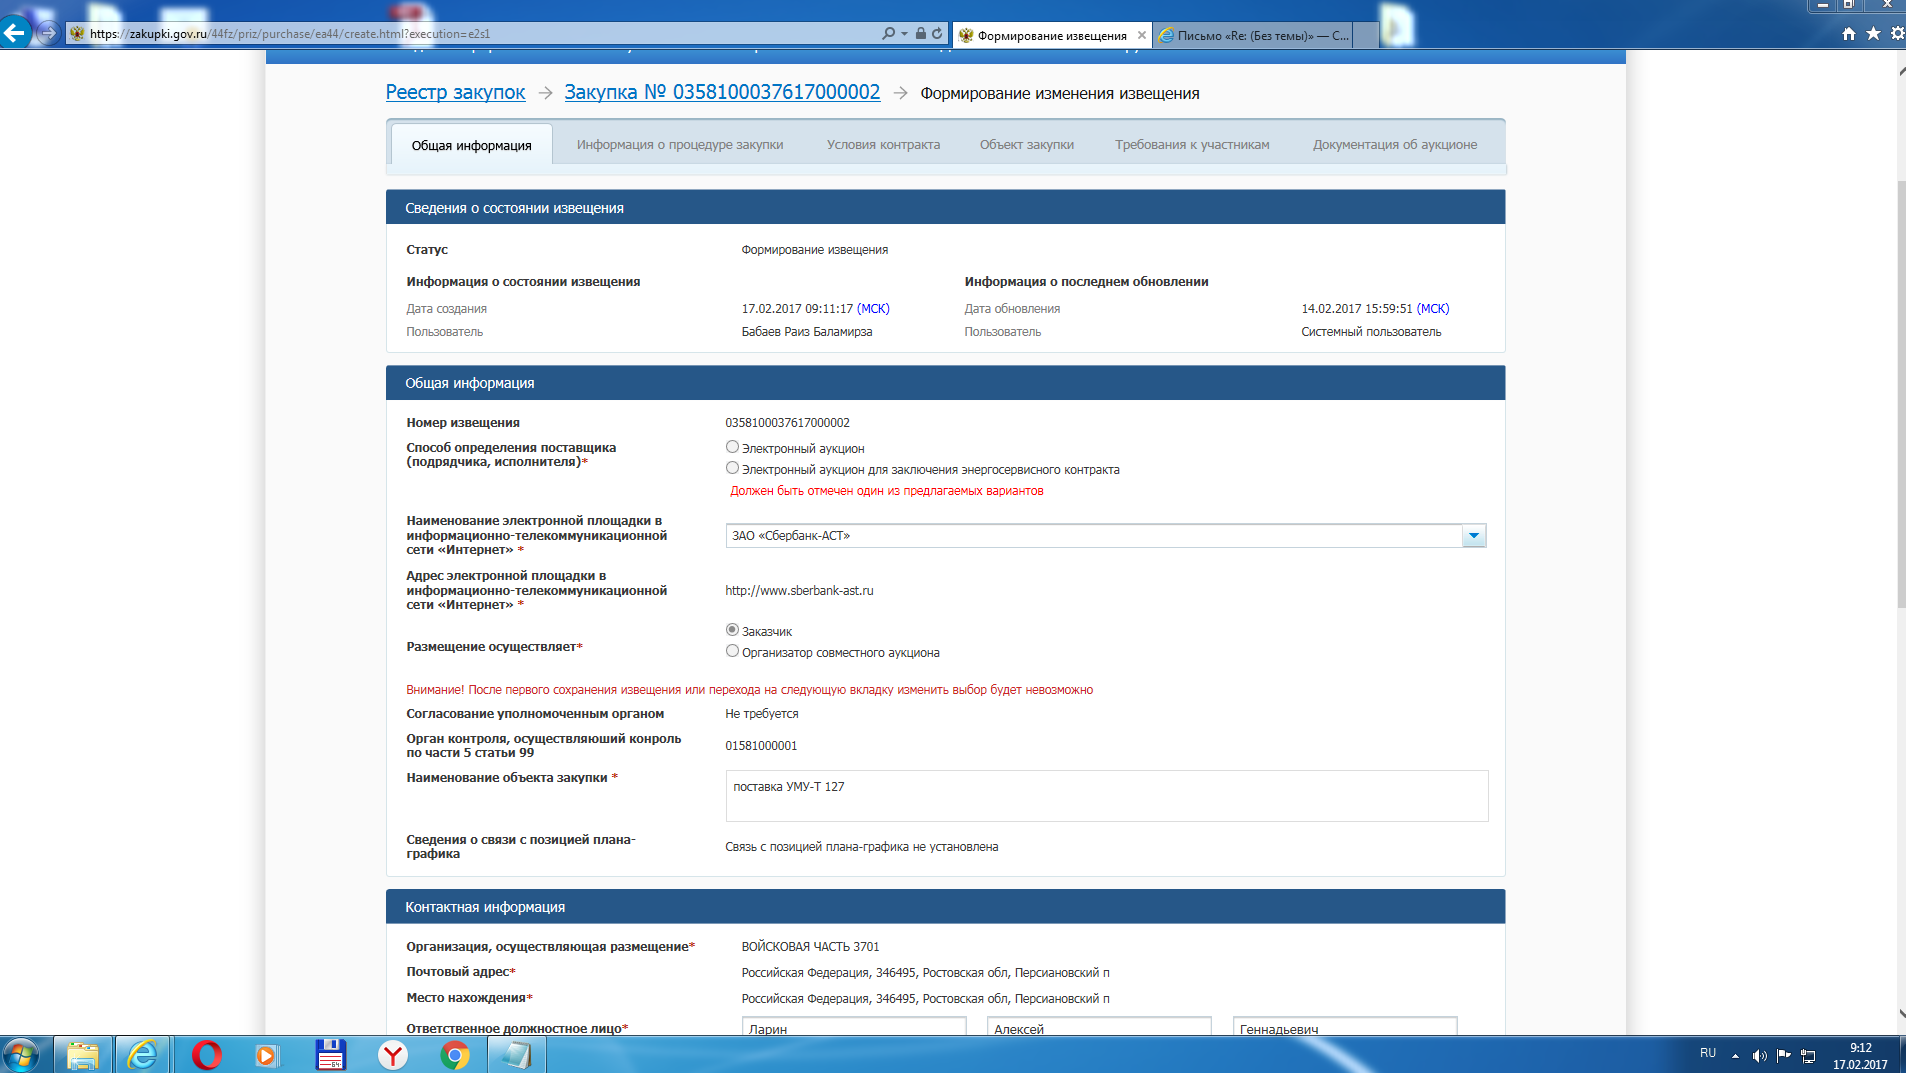Click the Реестр закупок breadcrumb link
Image resolution: width=1906 pixels, height=1073 pixels.
455,92
